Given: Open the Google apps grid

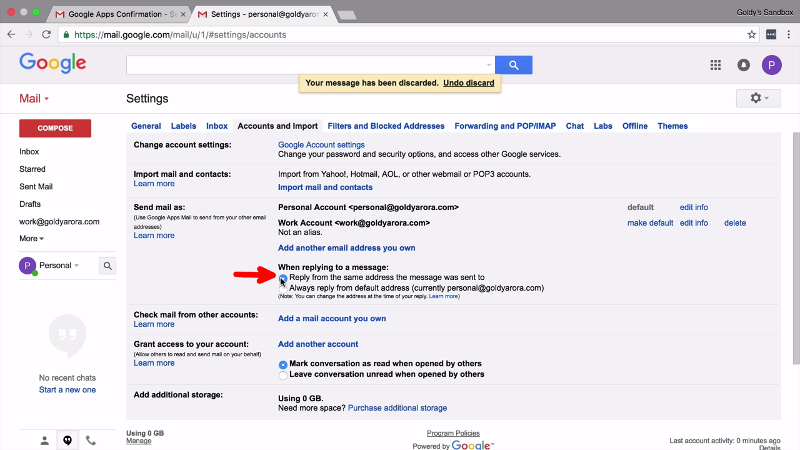Looking at the screenshot, I should coord(715,65).
